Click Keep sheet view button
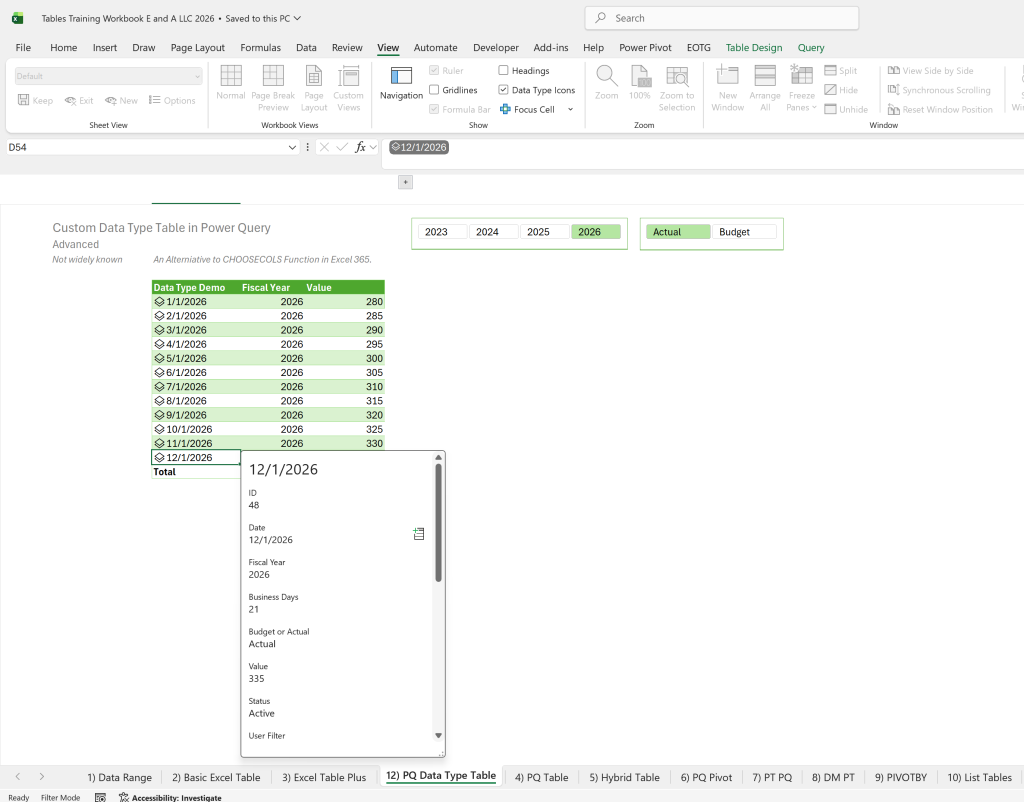 [x=35, y=101]
